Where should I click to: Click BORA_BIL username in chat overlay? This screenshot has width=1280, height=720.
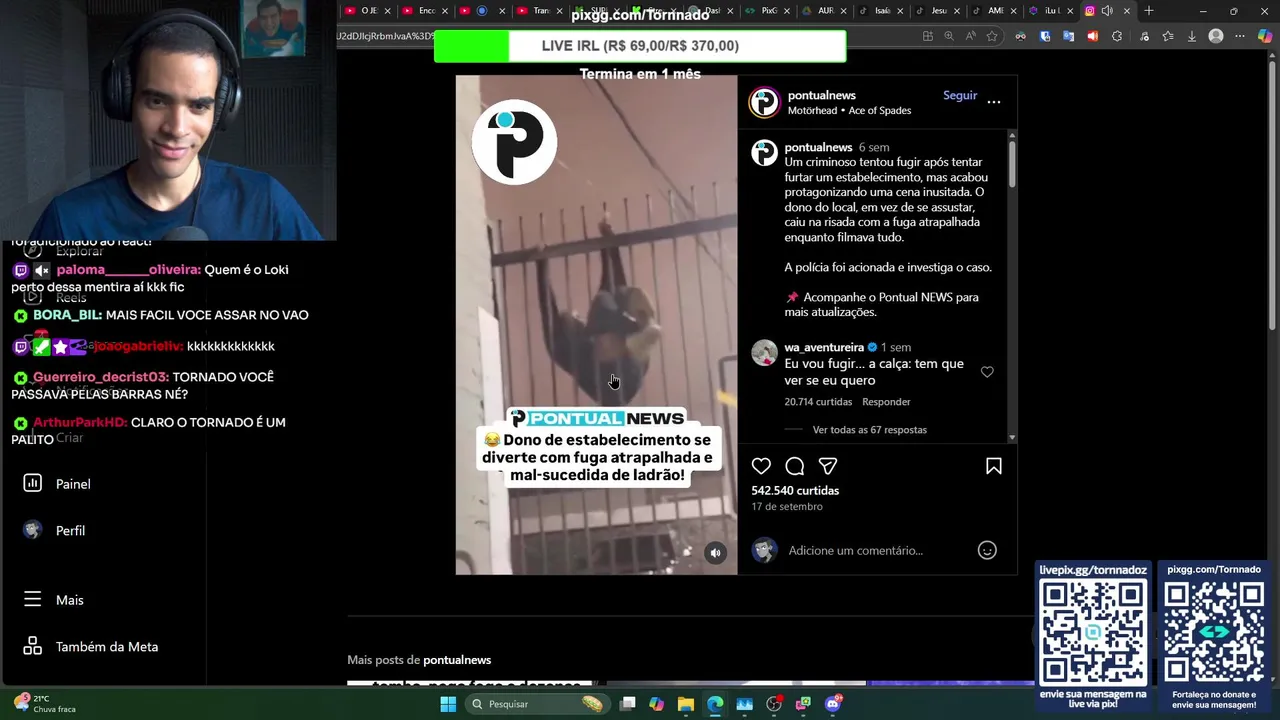click(67, 315)
